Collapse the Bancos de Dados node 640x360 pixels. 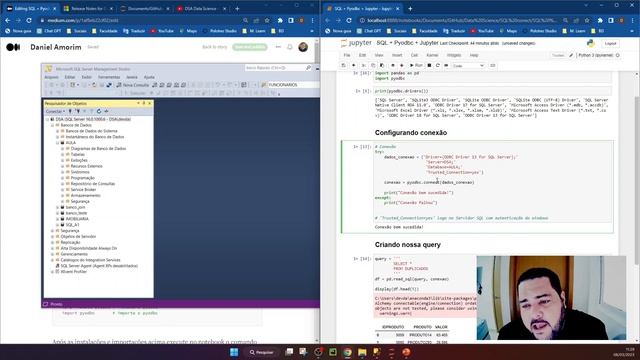53,125
